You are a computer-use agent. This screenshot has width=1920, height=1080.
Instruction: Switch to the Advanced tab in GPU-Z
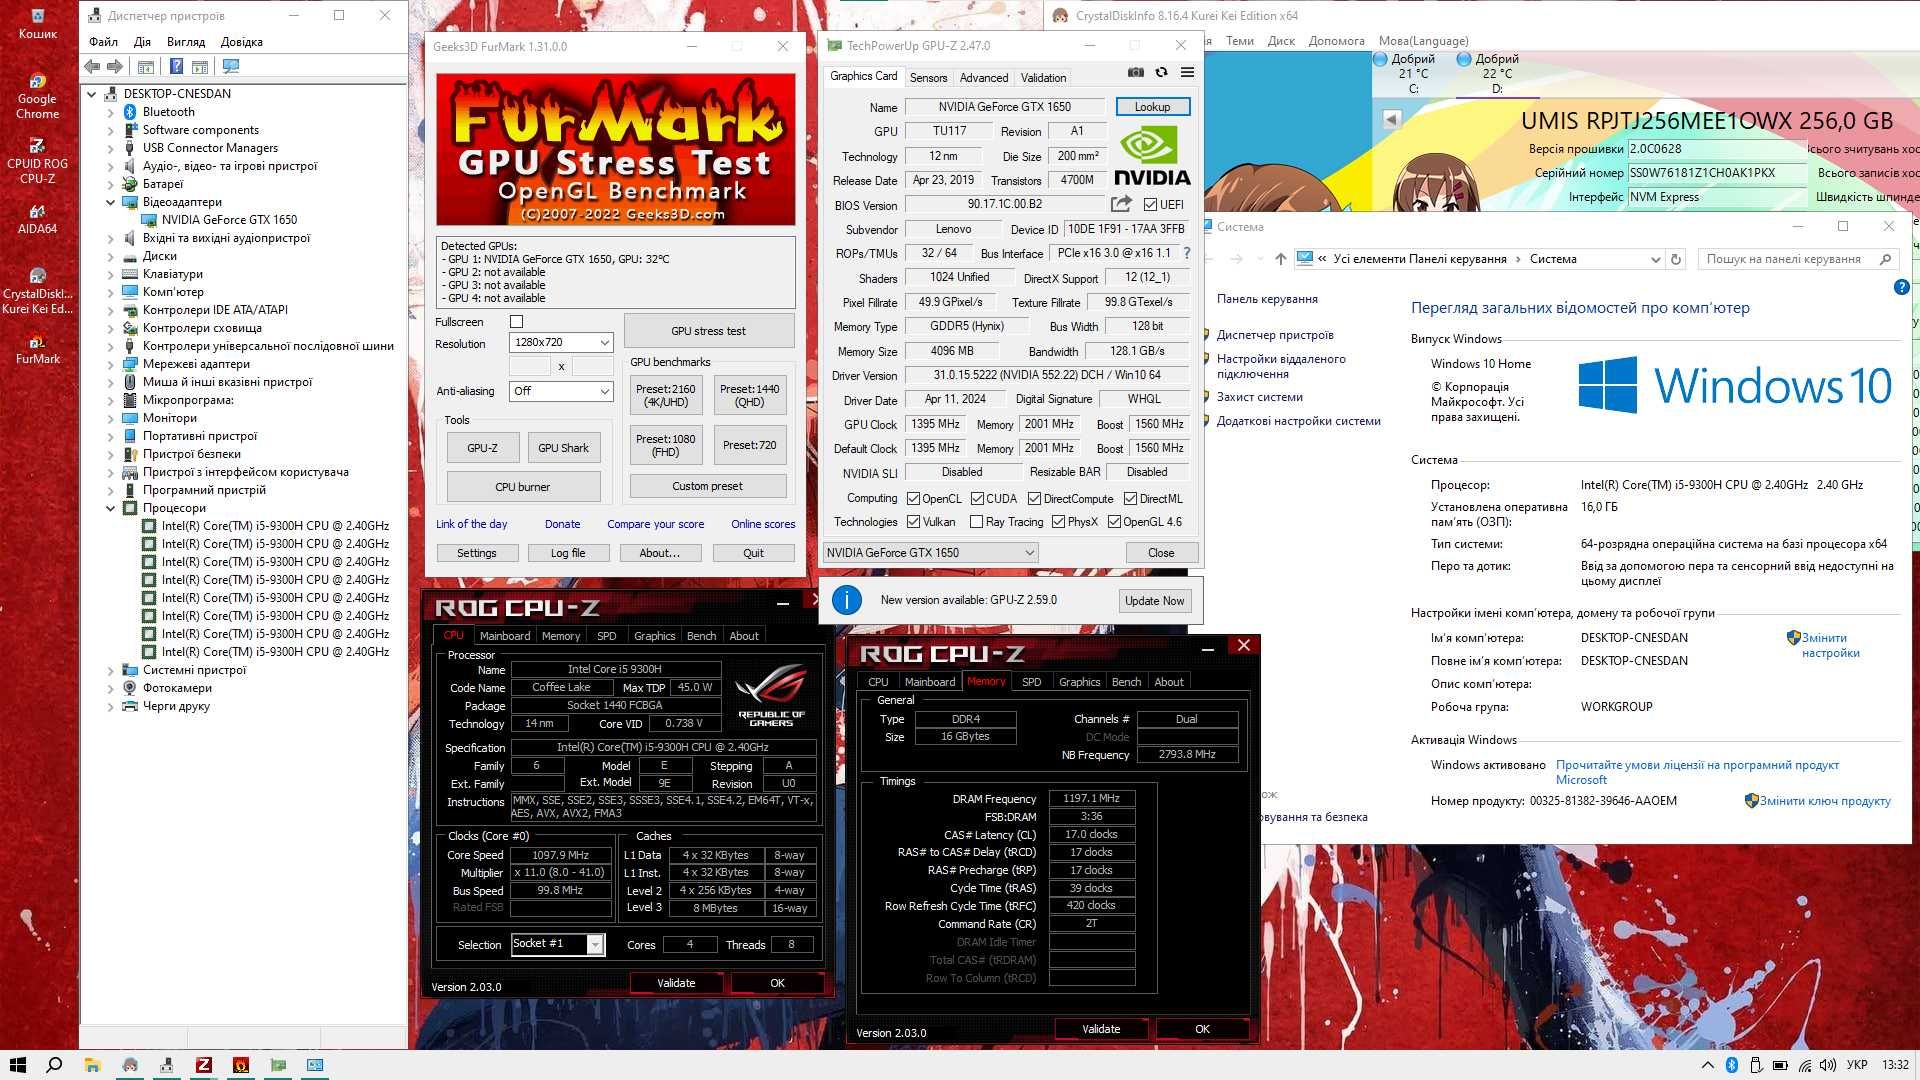(984, 78)
